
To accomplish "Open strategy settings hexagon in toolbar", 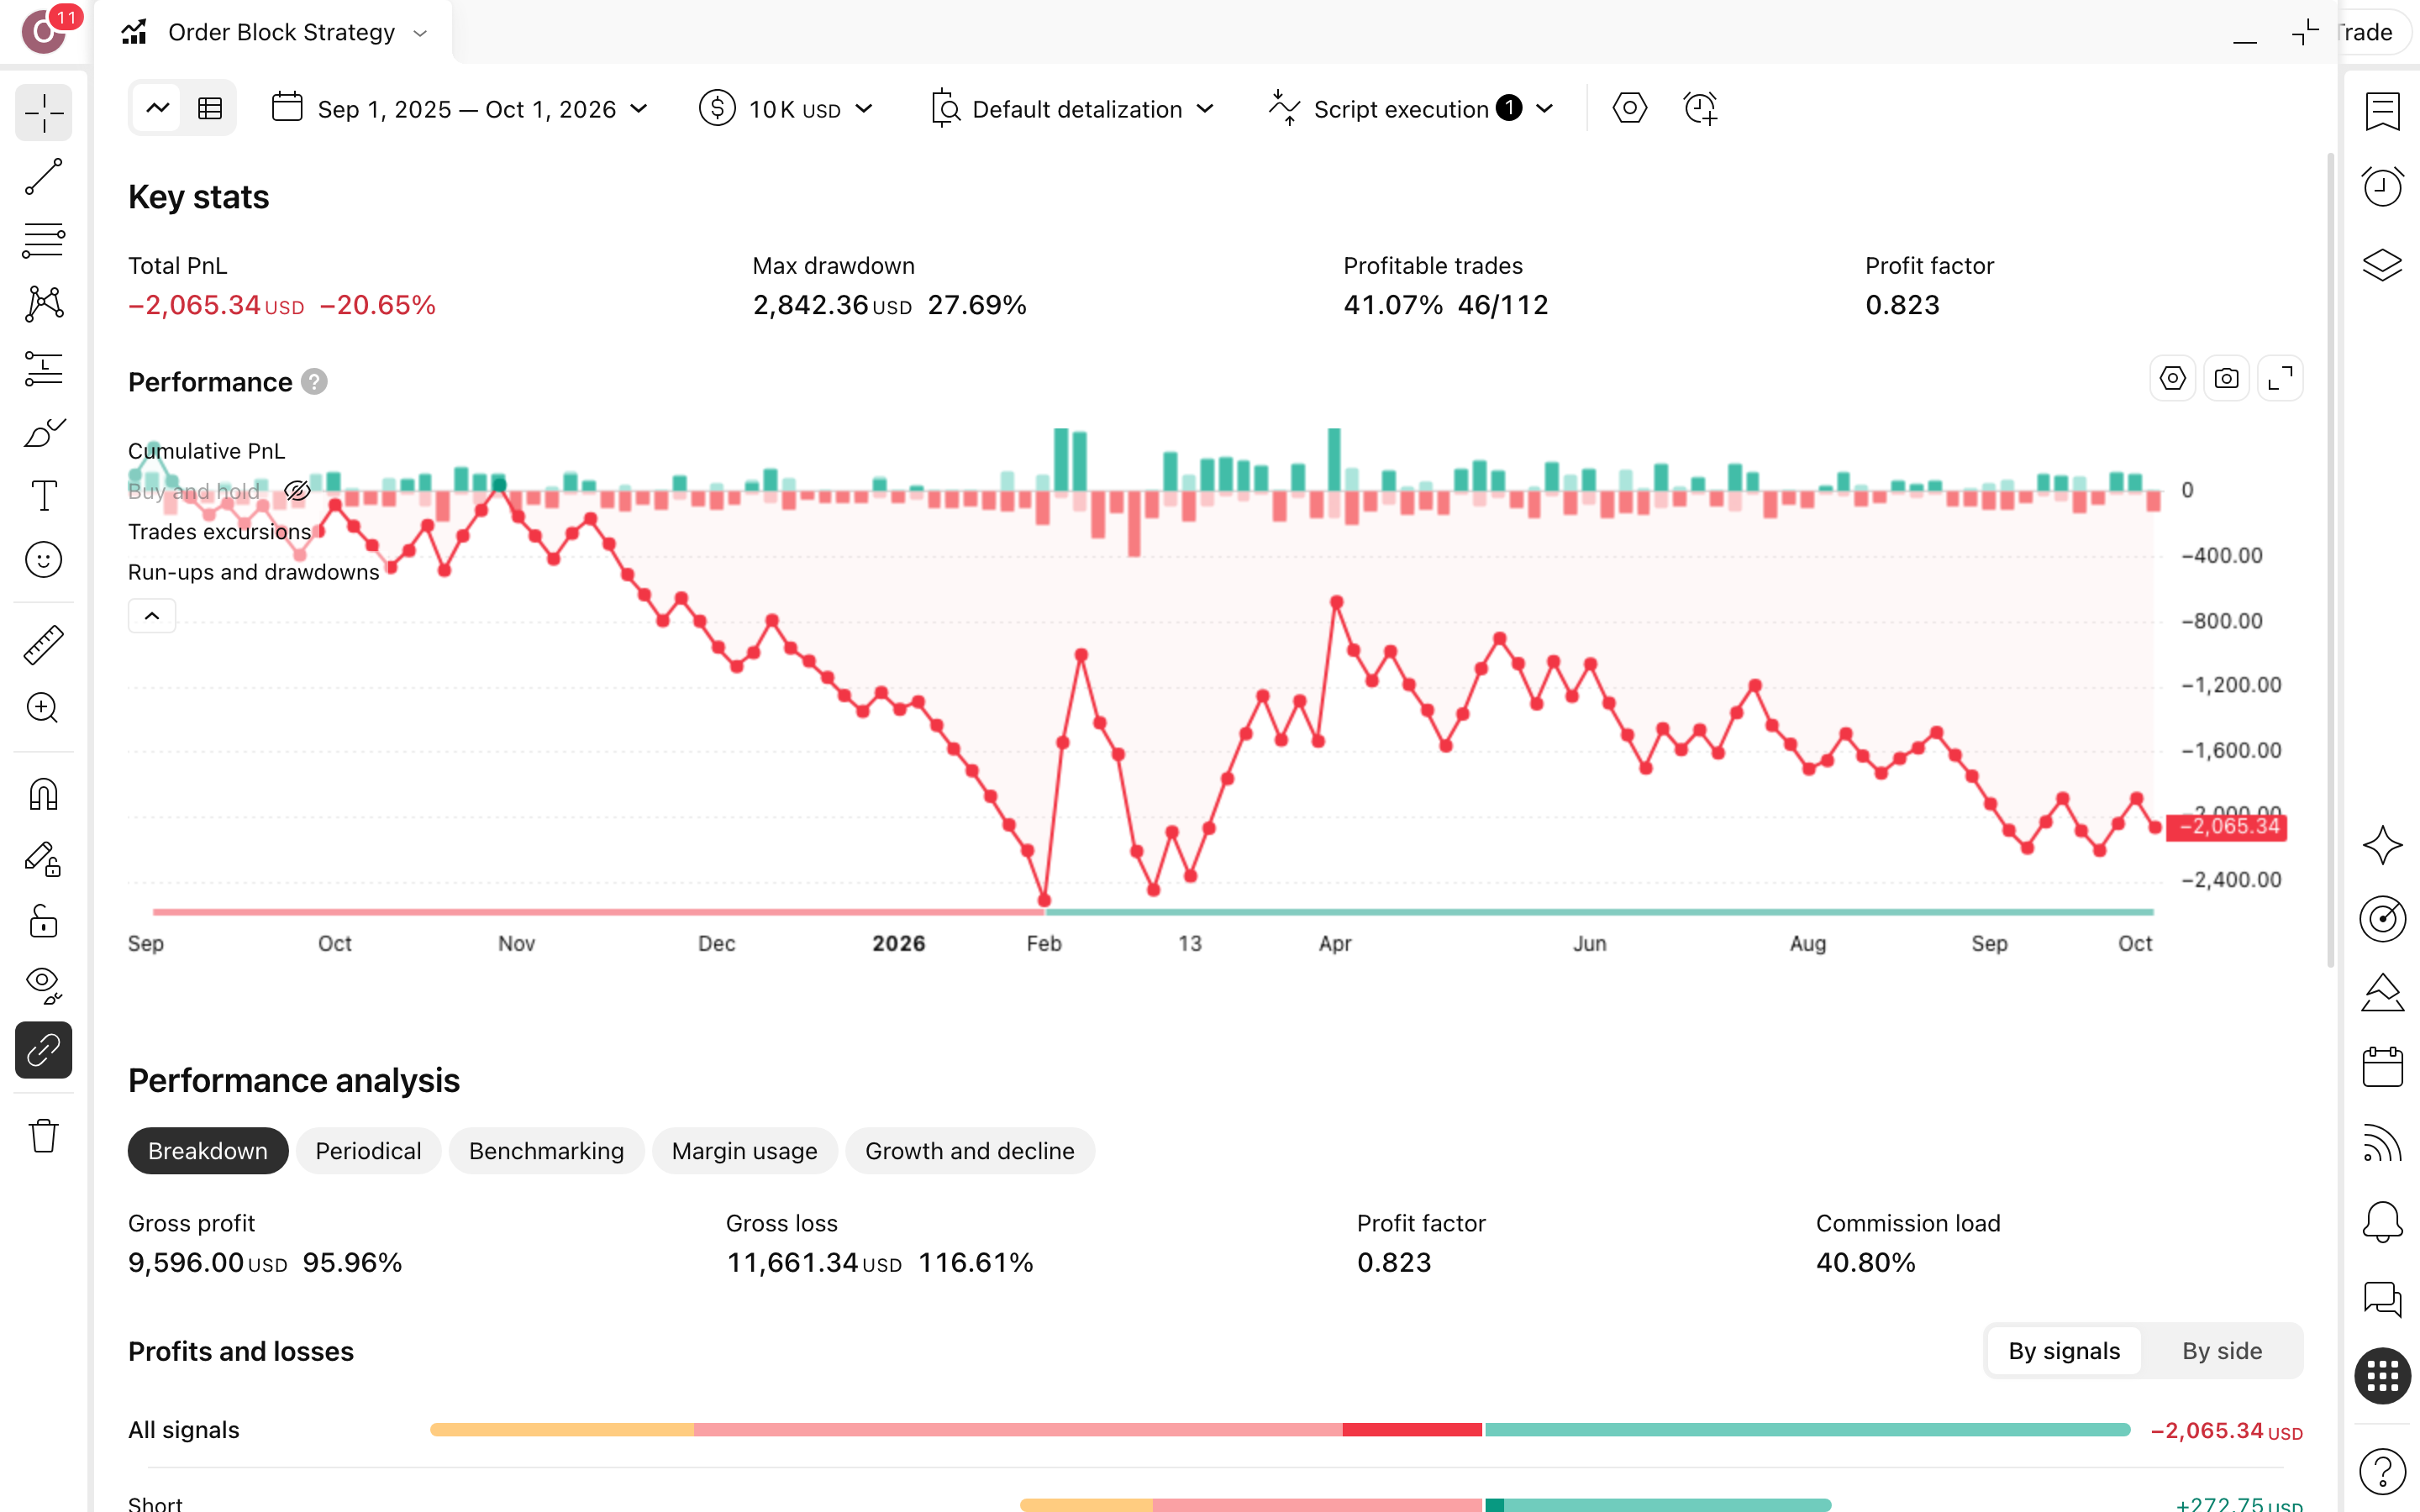I will click(1629, 108).
